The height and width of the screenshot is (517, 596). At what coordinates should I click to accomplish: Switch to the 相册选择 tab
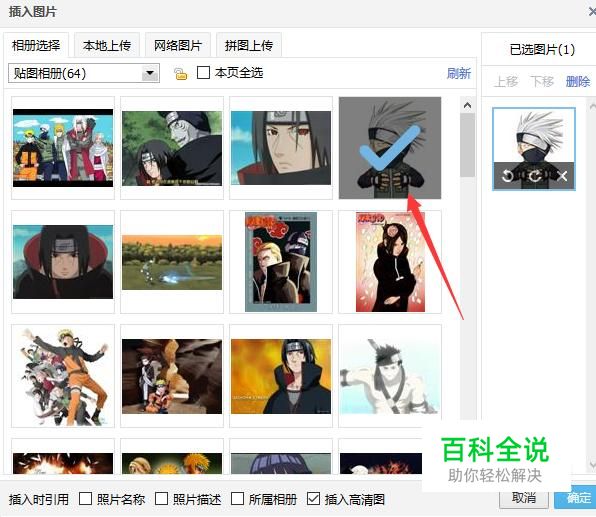click(x=36, y=46)
